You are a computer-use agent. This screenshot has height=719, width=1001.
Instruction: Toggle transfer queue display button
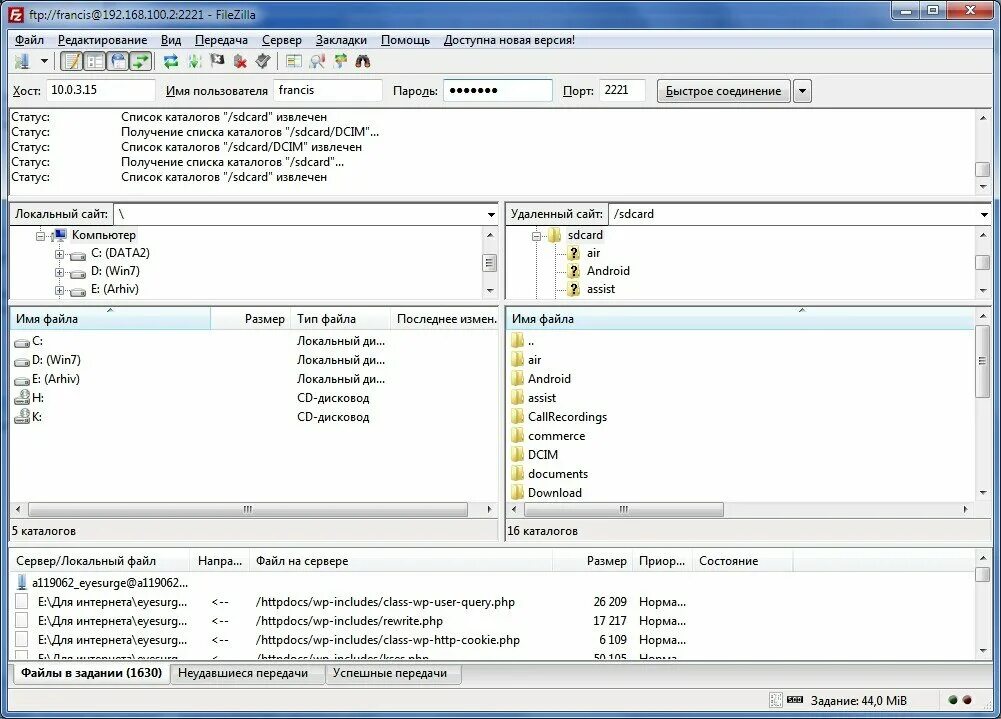(140, 61)
